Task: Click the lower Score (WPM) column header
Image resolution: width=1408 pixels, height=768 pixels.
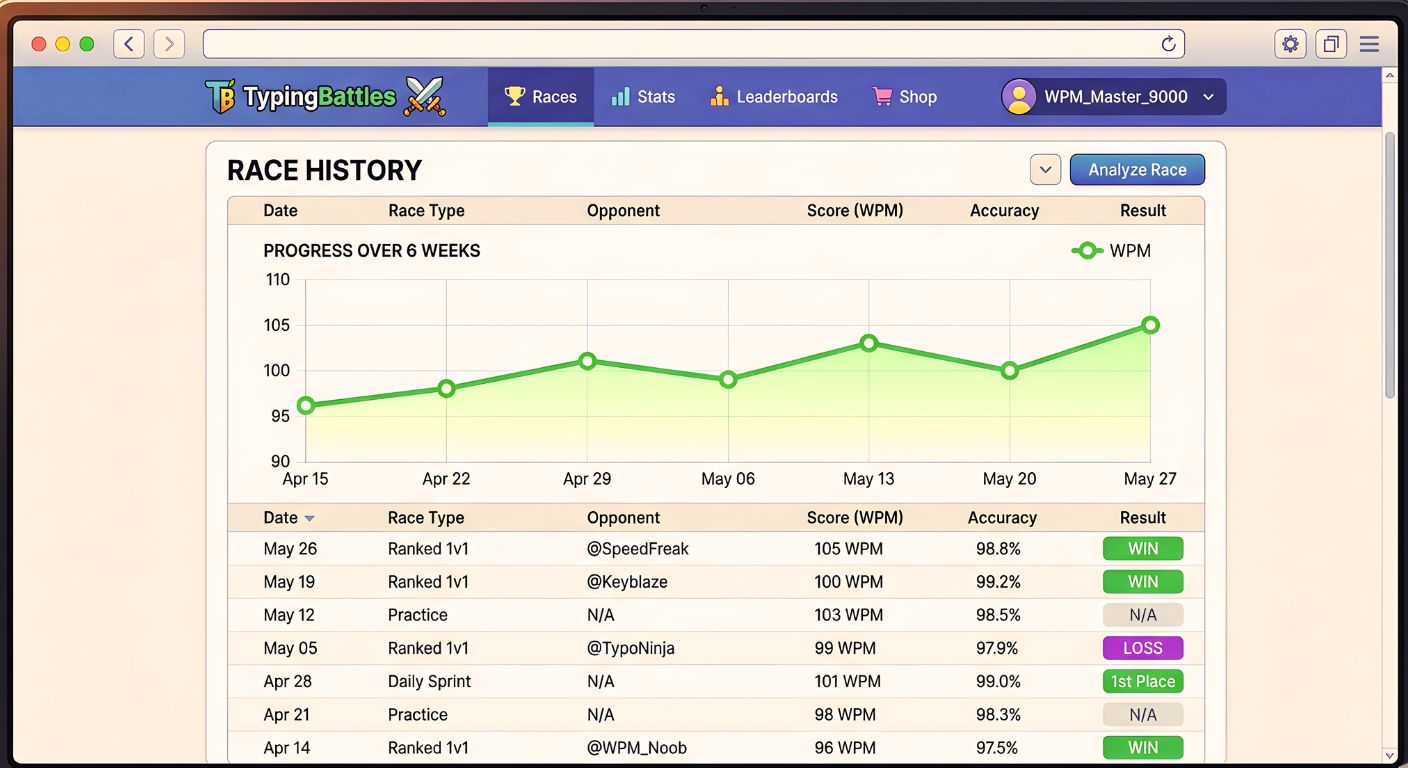Action: 855,518
